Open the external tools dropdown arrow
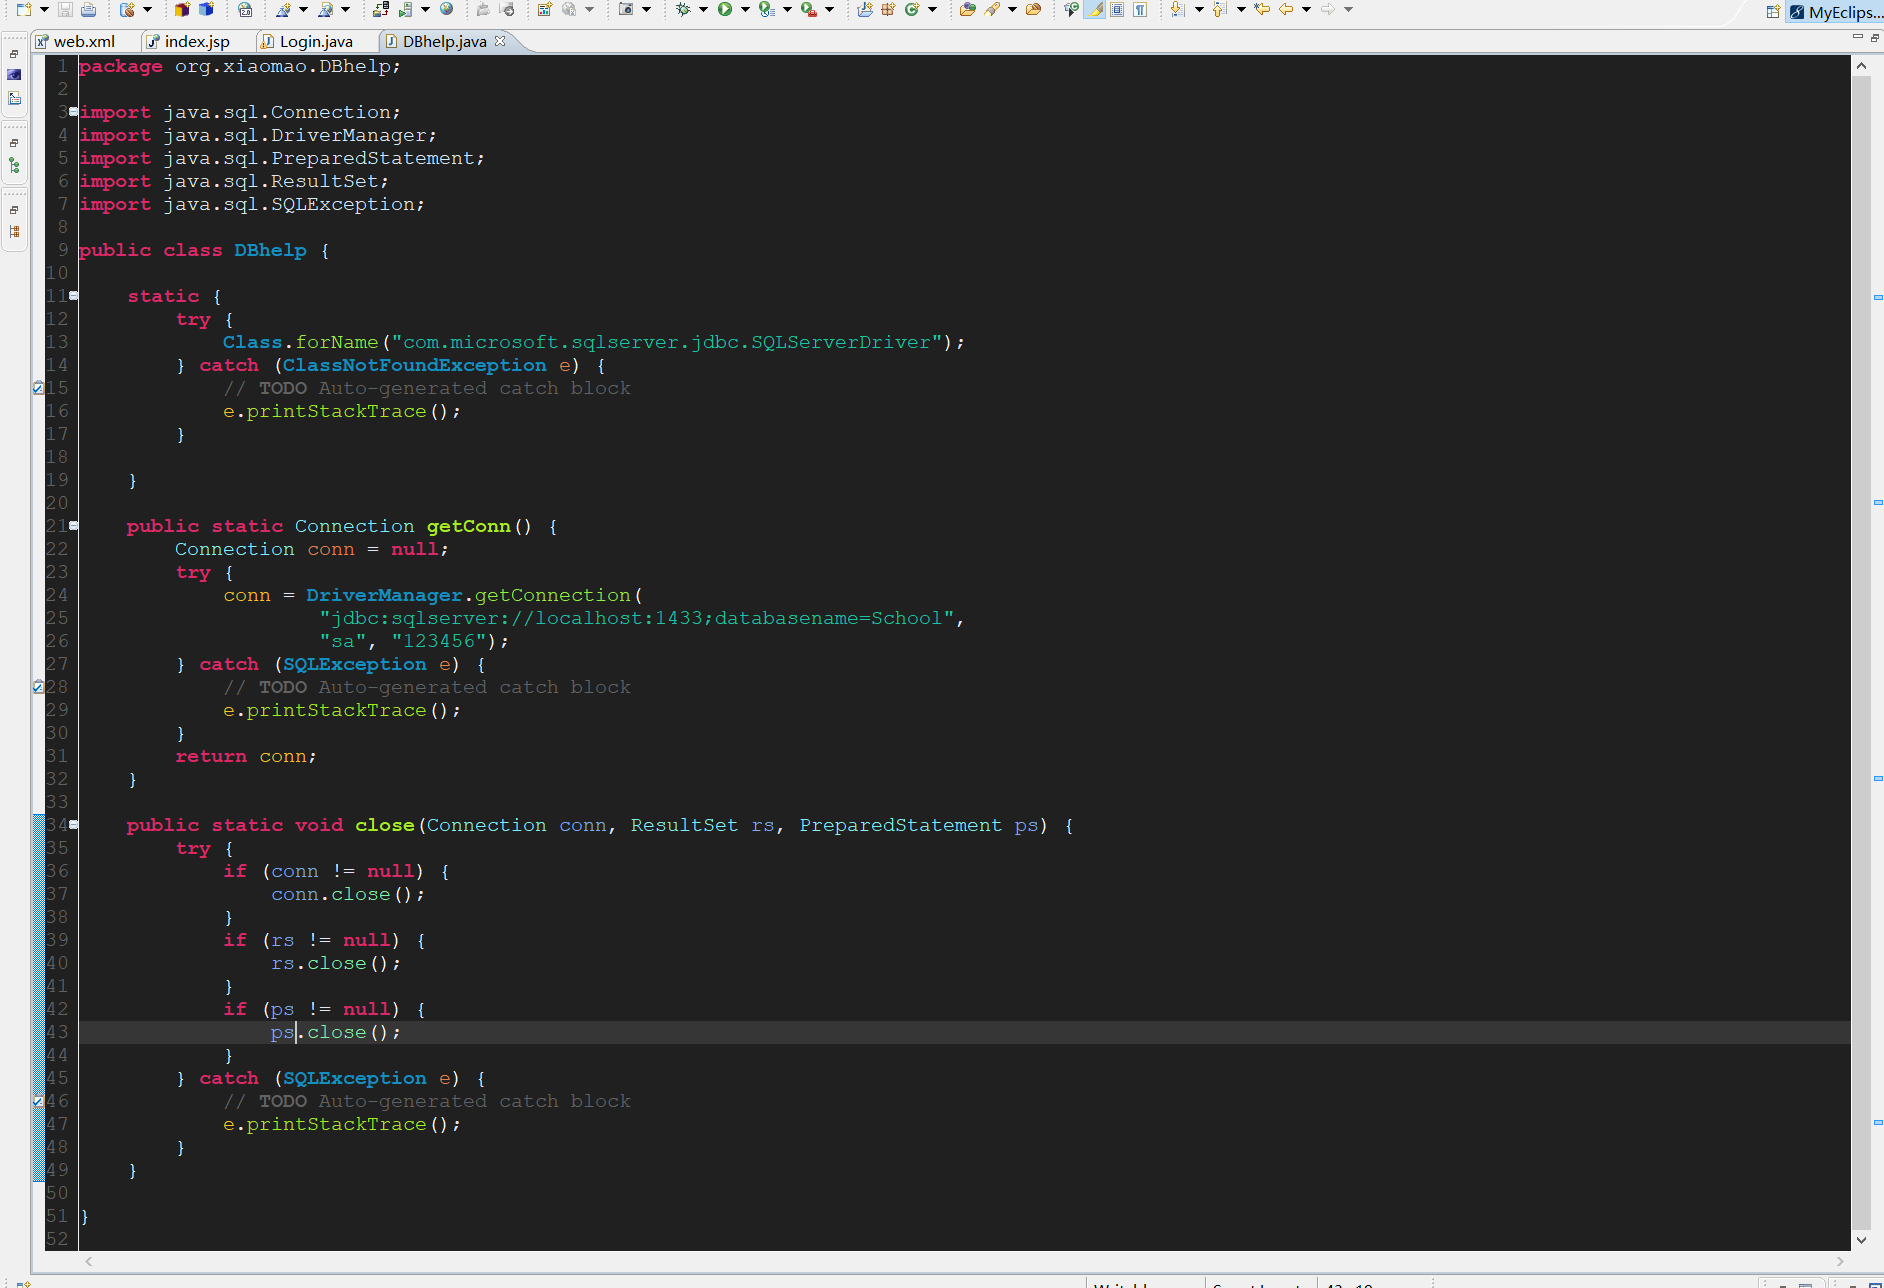Viewport: 1884px width, 1288px height. click(829, 10)
